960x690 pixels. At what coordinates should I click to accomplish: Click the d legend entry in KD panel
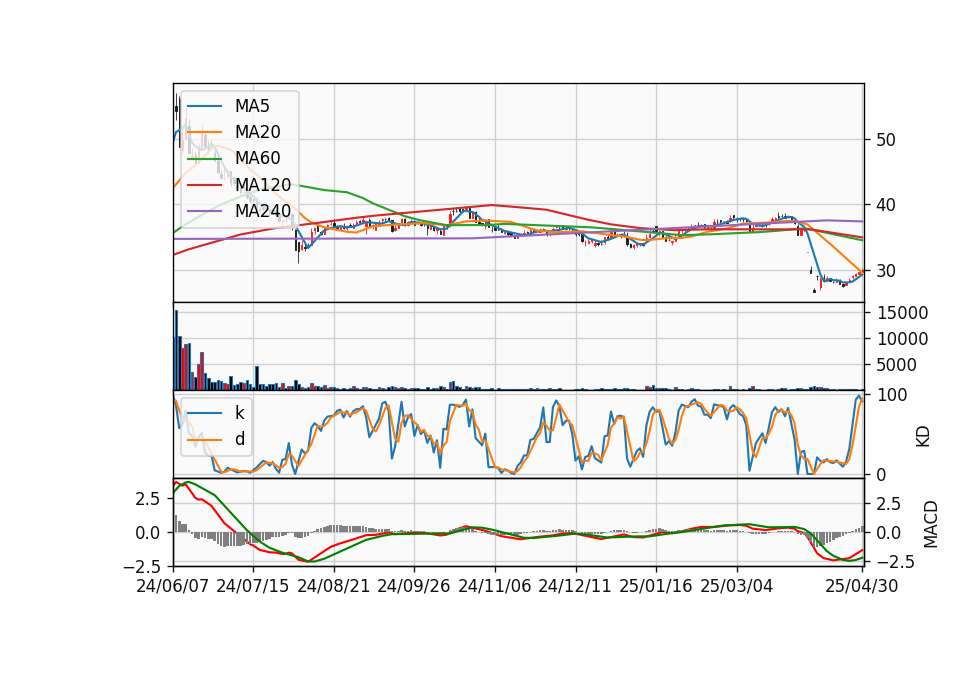click(x=240, y=439)
